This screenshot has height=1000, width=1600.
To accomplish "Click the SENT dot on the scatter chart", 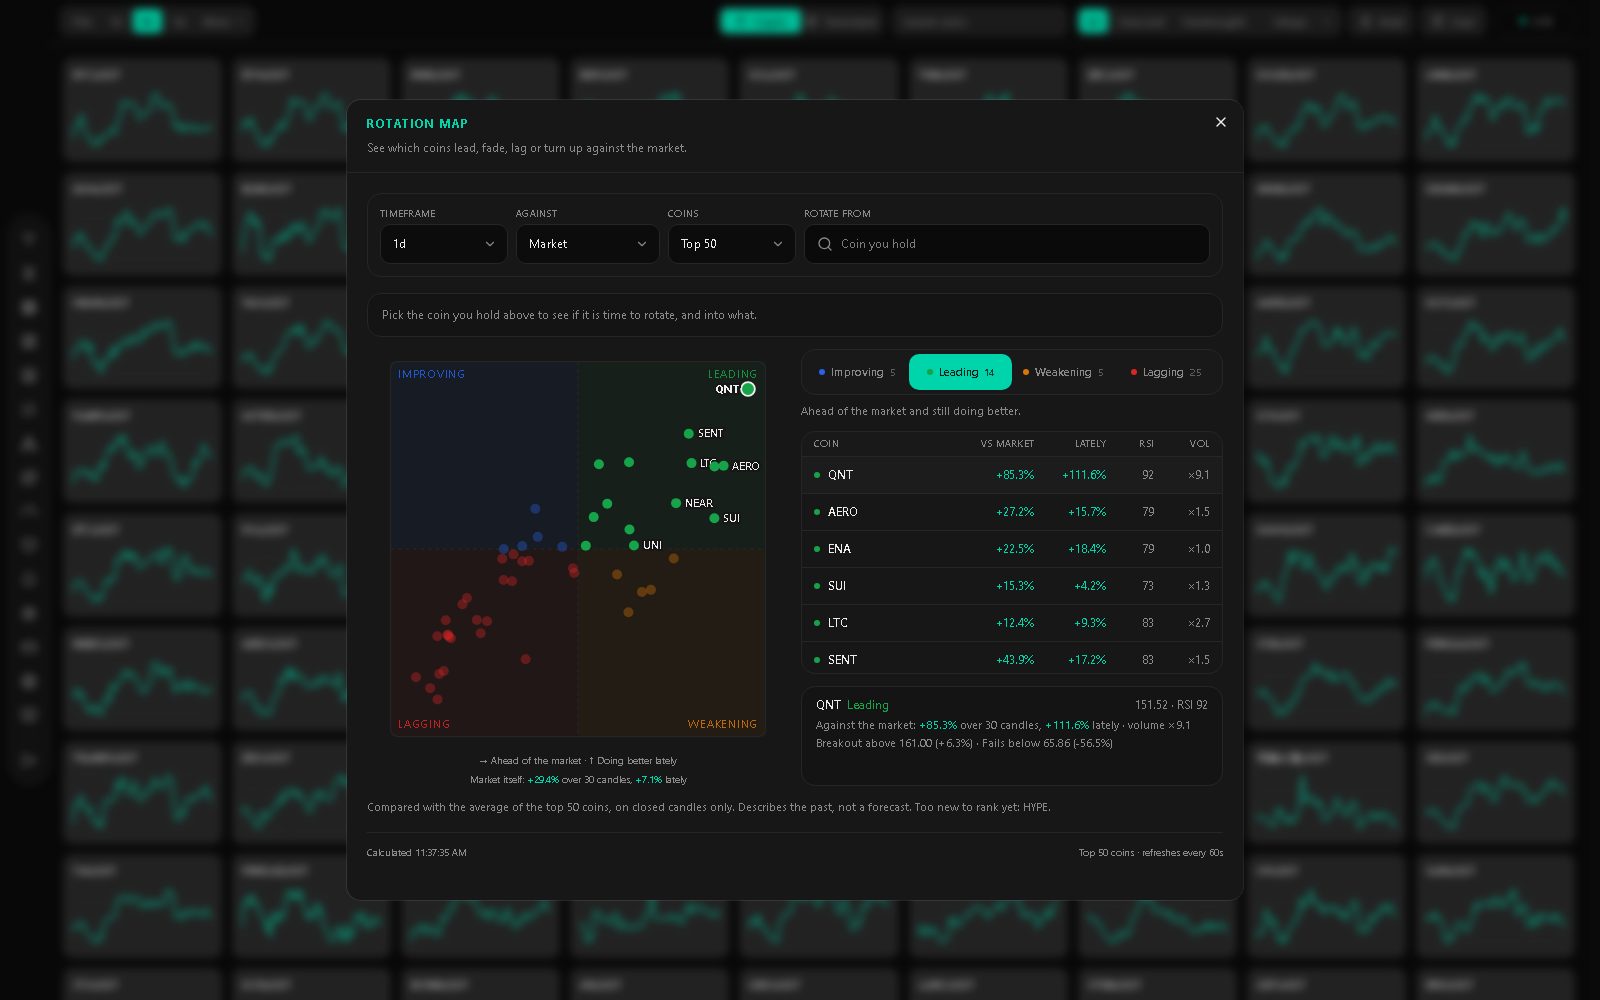I will pos(688,433).
